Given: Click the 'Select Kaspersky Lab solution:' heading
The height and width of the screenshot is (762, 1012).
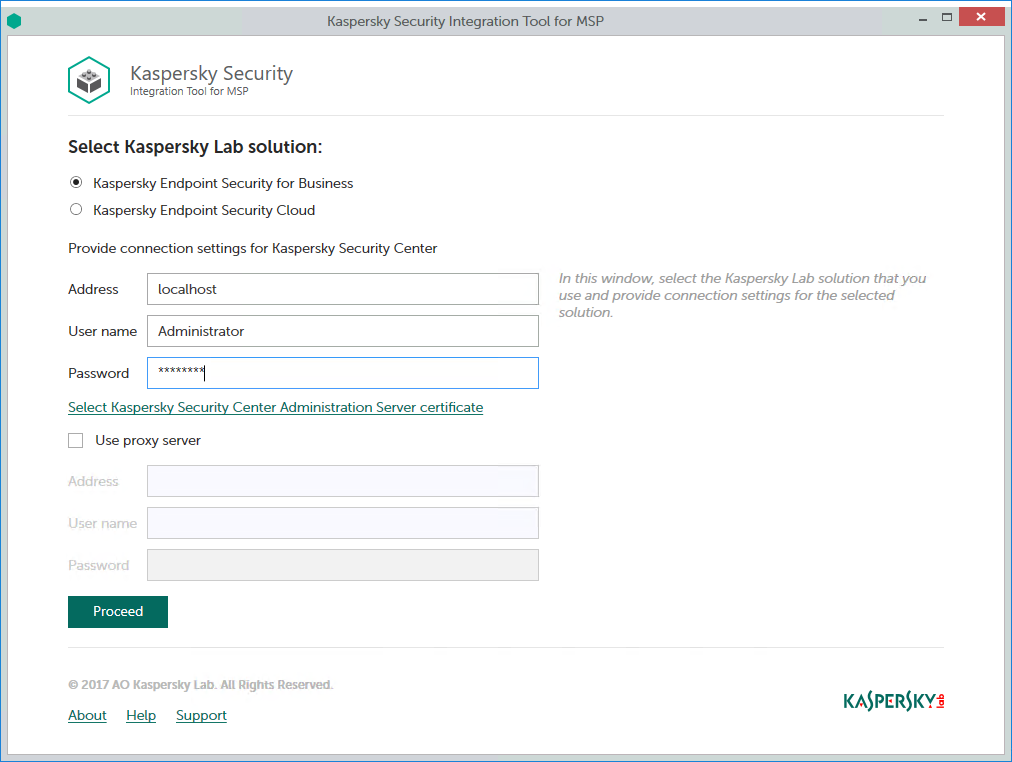Looking at the screenshot, I should [x=195, y=147].
